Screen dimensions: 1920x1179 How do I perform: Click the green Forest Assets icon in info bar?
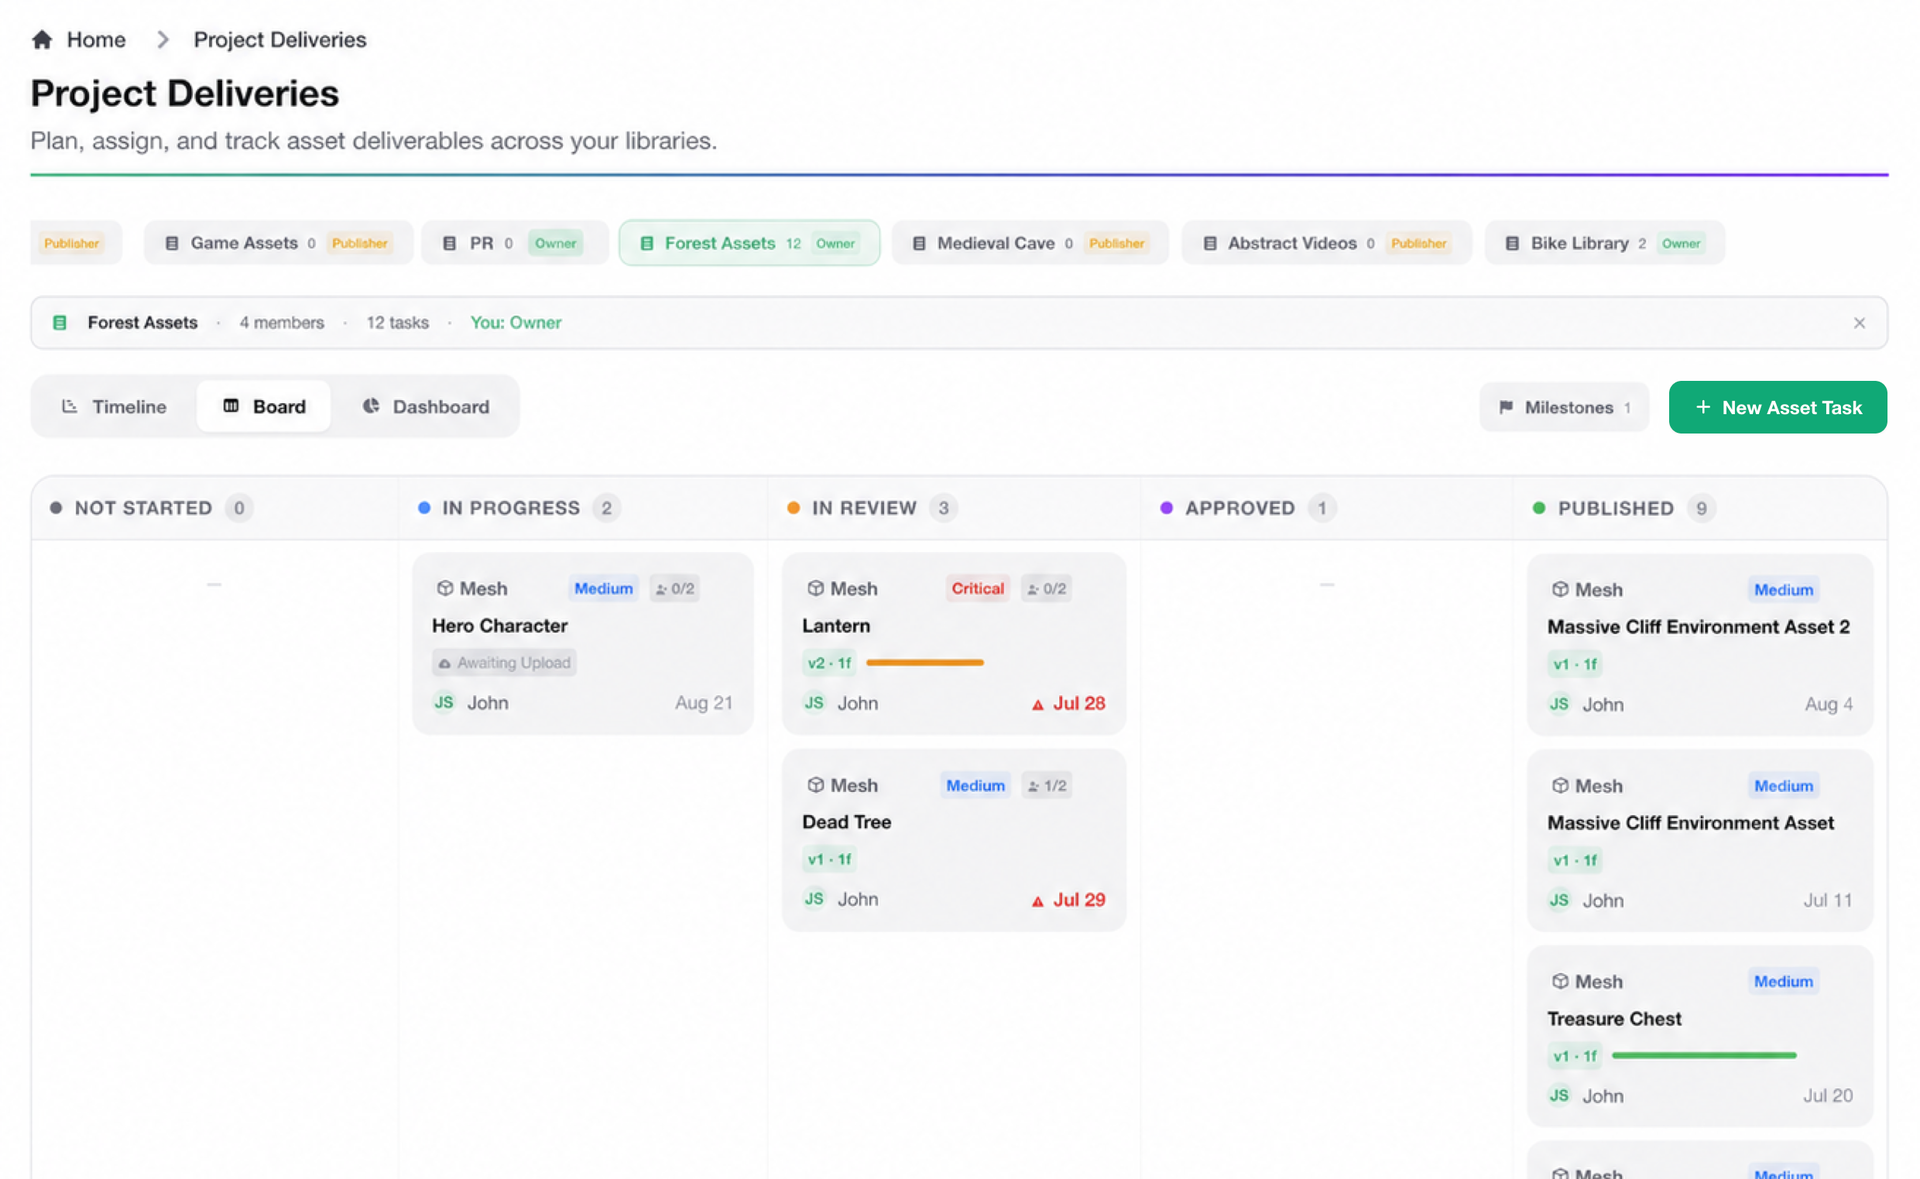click(x=60, y=322)
